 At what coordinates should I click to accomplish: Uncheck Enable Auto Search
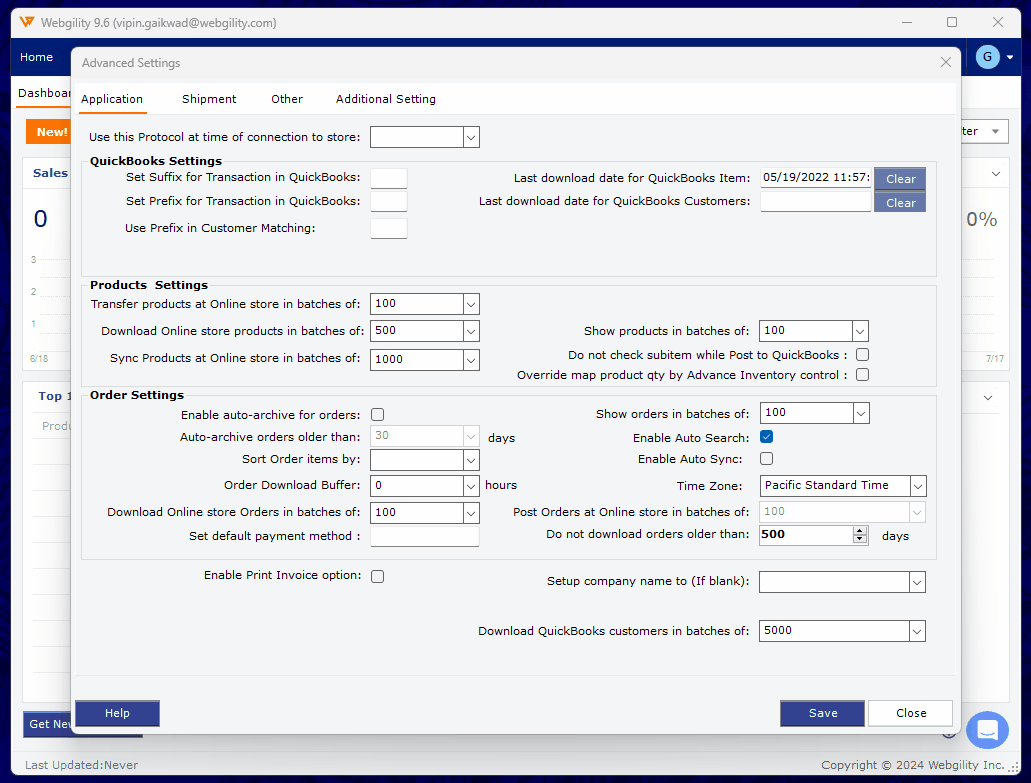pyautogui.click(x=766, y=437)
